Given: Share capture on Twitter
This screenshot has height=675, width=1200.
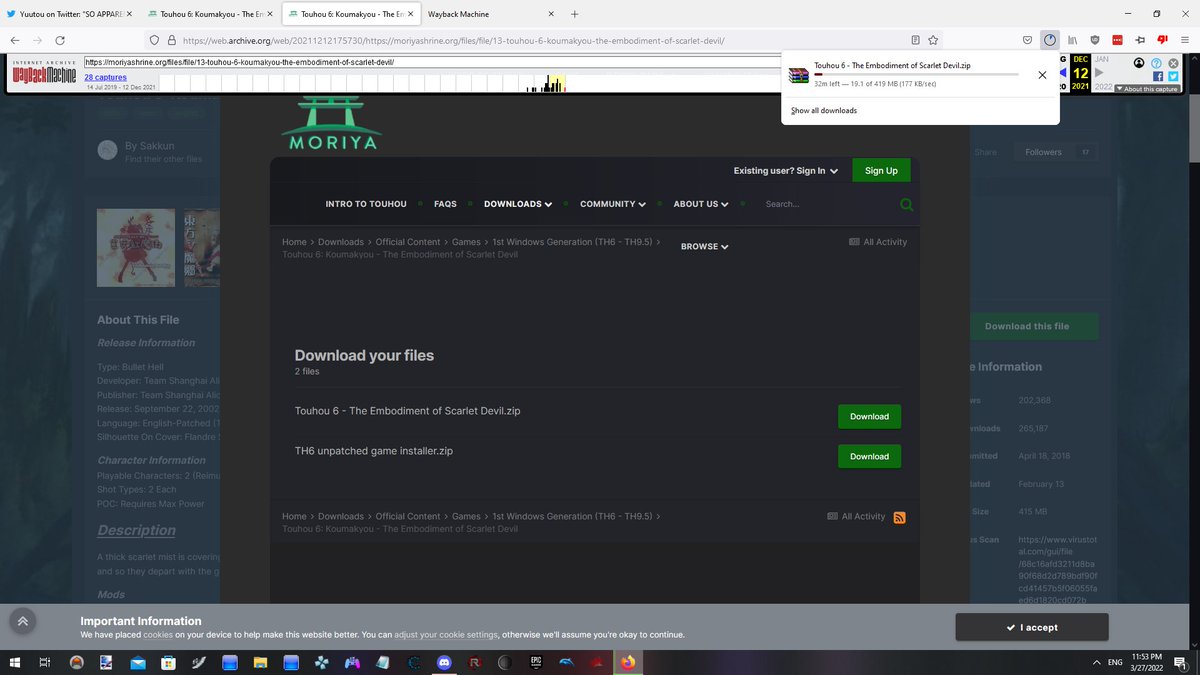Looking at the screenshot, I should tap(1174, 76).
